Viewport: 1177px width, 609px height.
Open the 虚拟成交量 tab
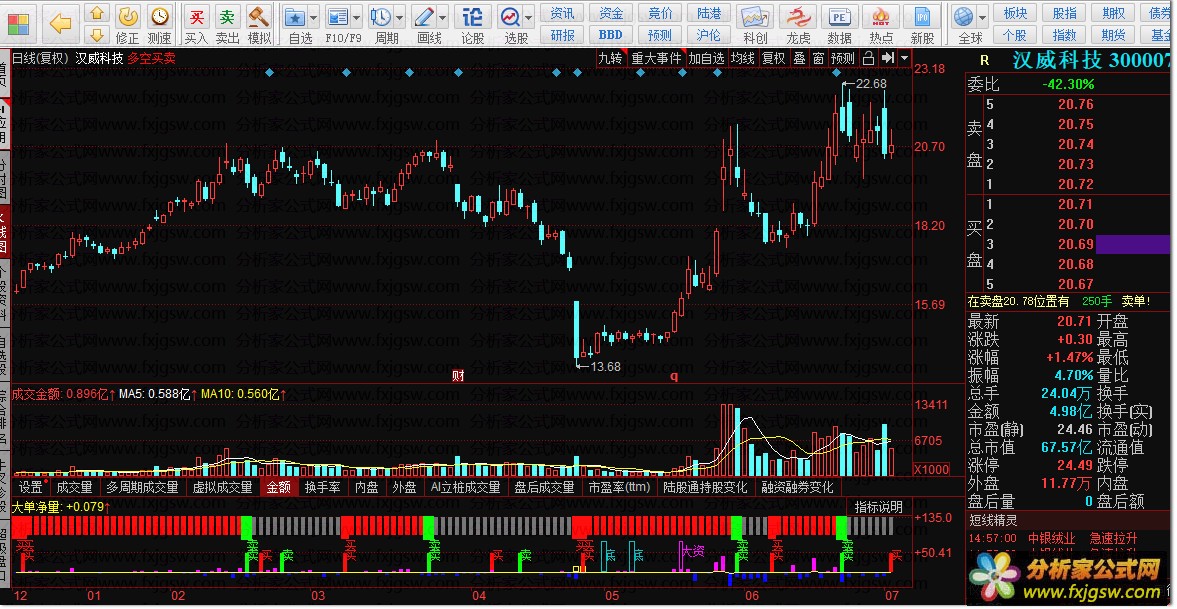click(222, 487)
